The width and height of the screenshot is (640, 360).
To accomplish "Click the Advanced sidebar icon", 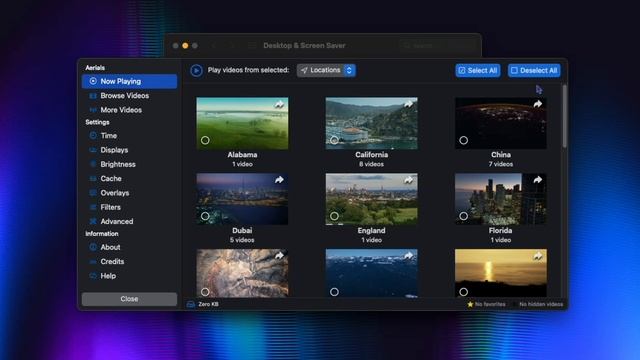I will click(93, 221).
